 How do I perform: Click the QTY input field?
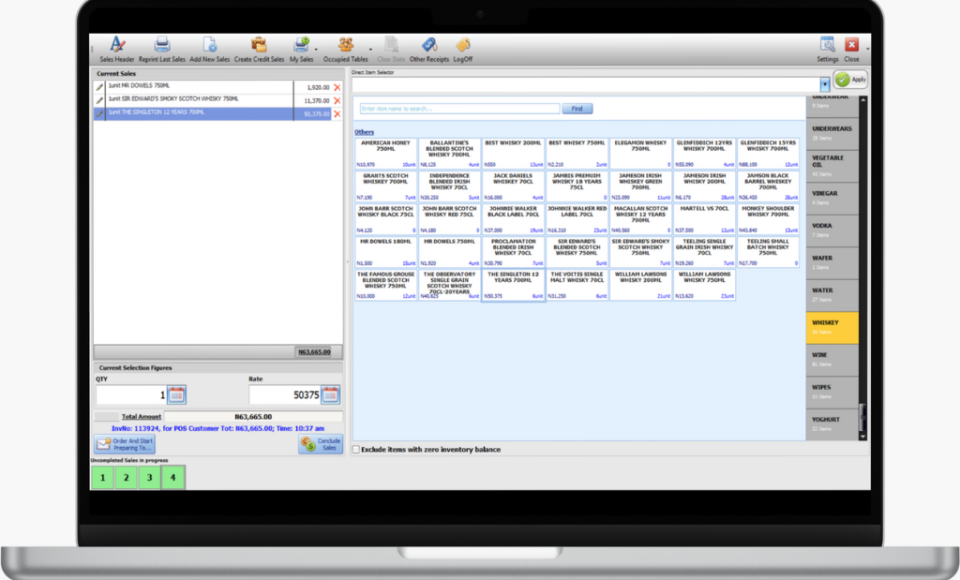[x=132, y=395]
